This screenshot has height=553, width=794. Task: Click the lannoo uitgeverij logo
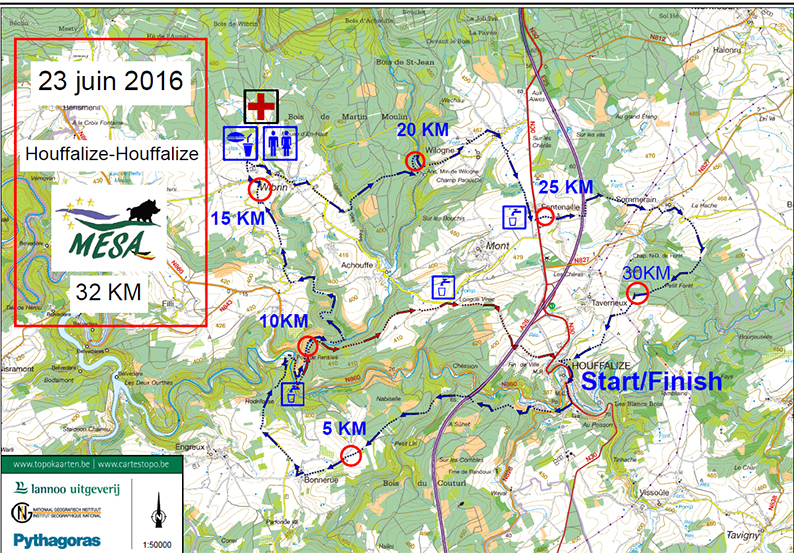[67, 488]
